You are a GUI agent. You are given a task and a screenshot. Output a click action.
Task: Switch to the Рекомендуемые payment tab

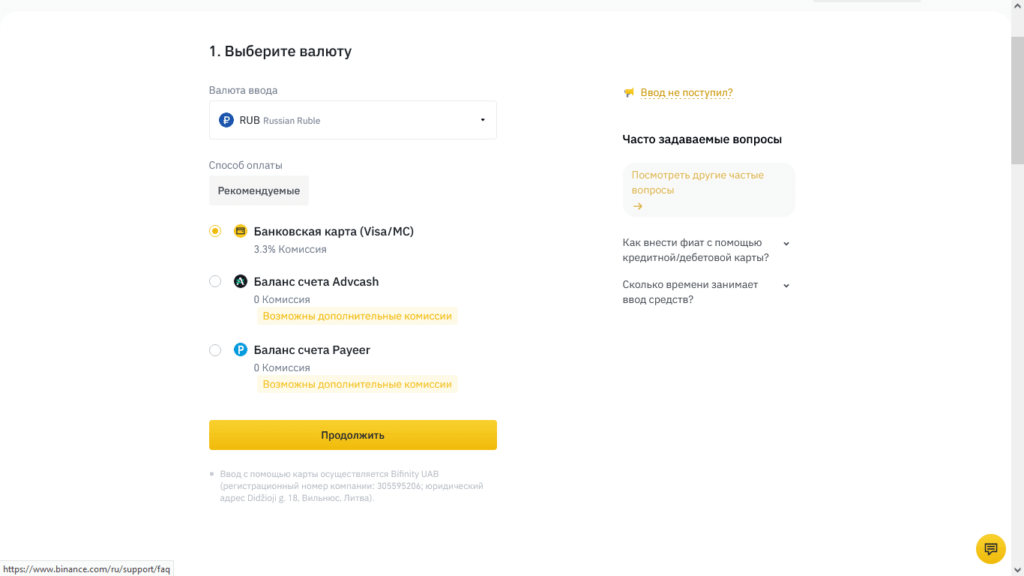pos(258,190)
